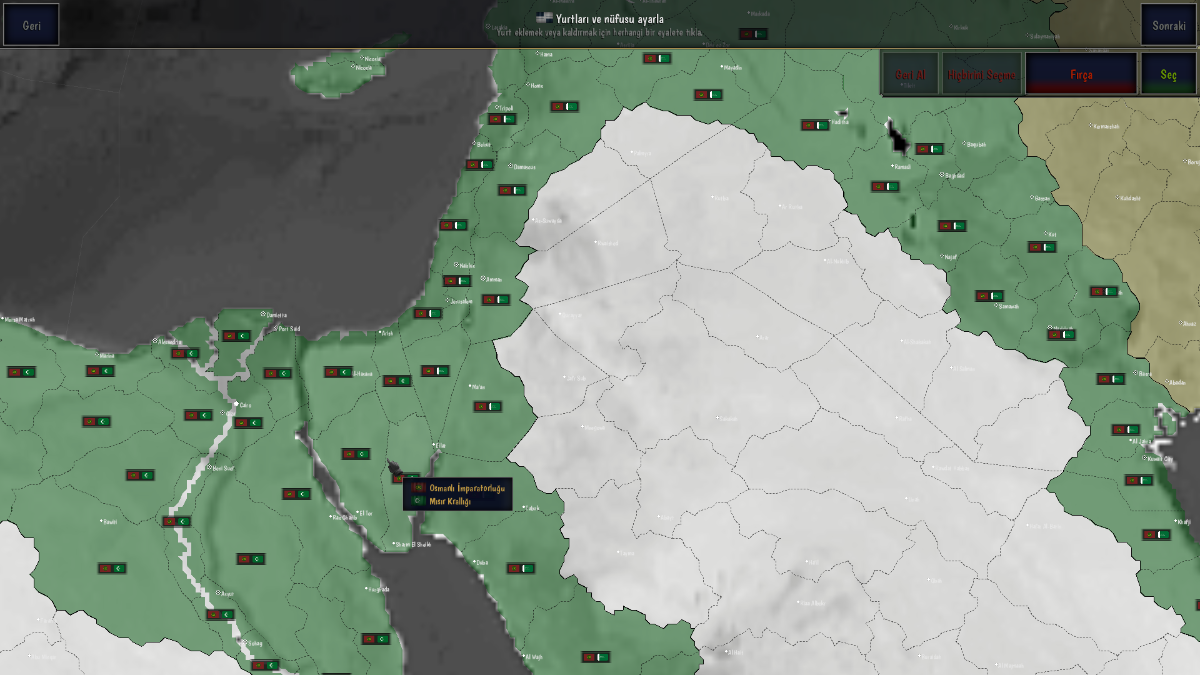Click flag marker above Najaf label
This screenshot has width=1200, height=675.
(x=952, y=226)
